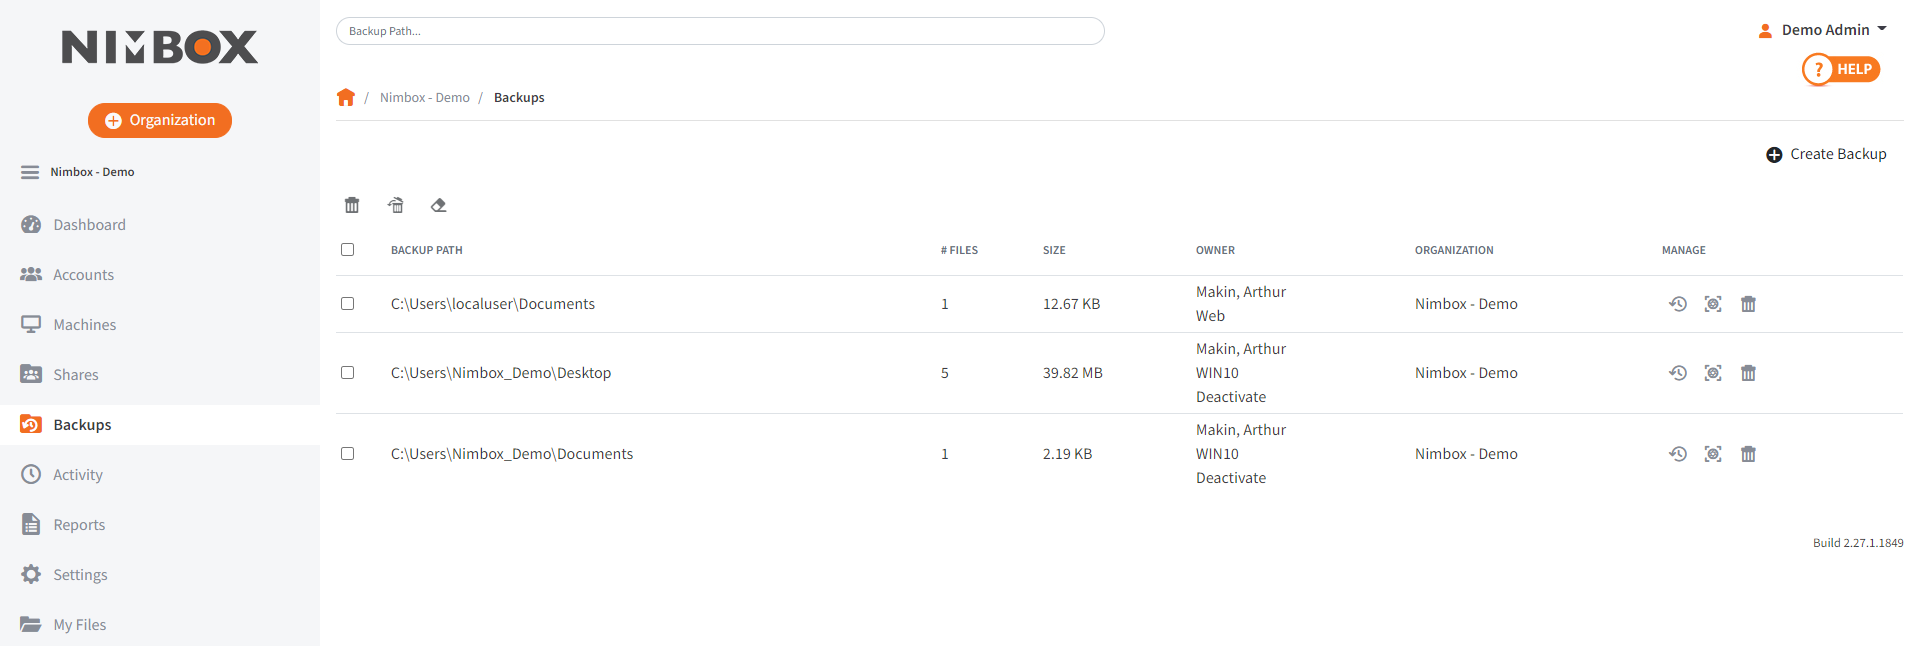The width and height of the screenshot is (1920, 646).
Task: Sort by the # FILES column header
Action: [959, 250]
